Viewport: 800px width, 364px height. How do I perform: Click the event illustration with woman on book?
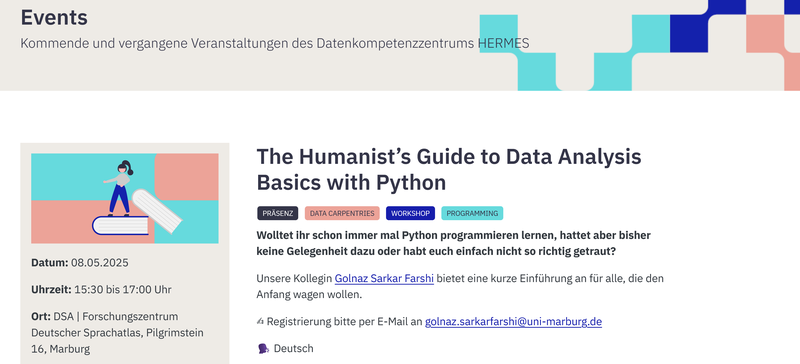tap(124, 199)
